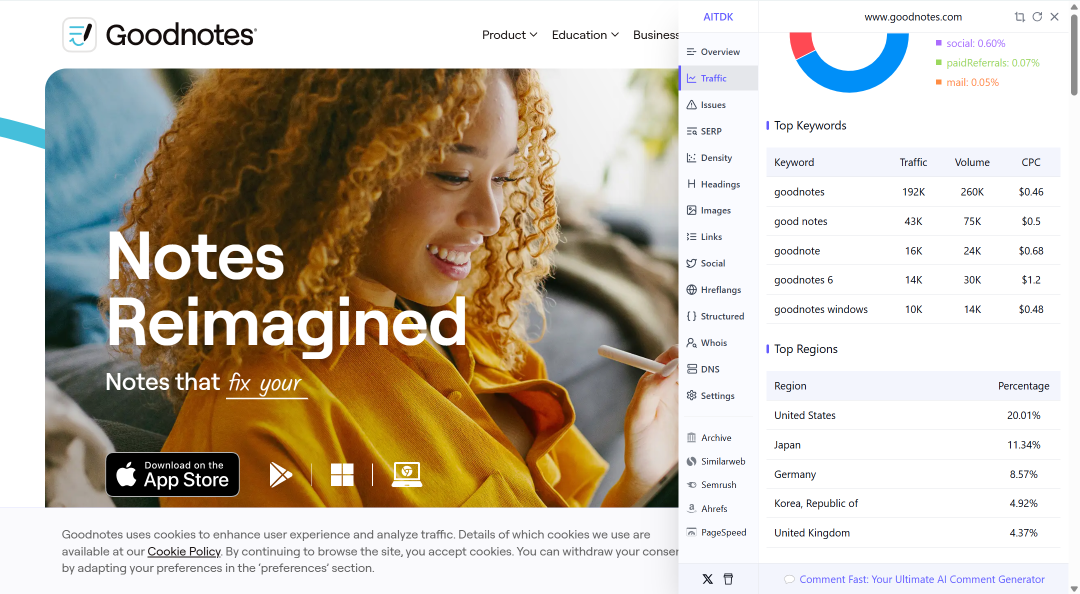Click the 'mail: 0.05%' legend entry
1080x594 pixels.
point(967,82)
